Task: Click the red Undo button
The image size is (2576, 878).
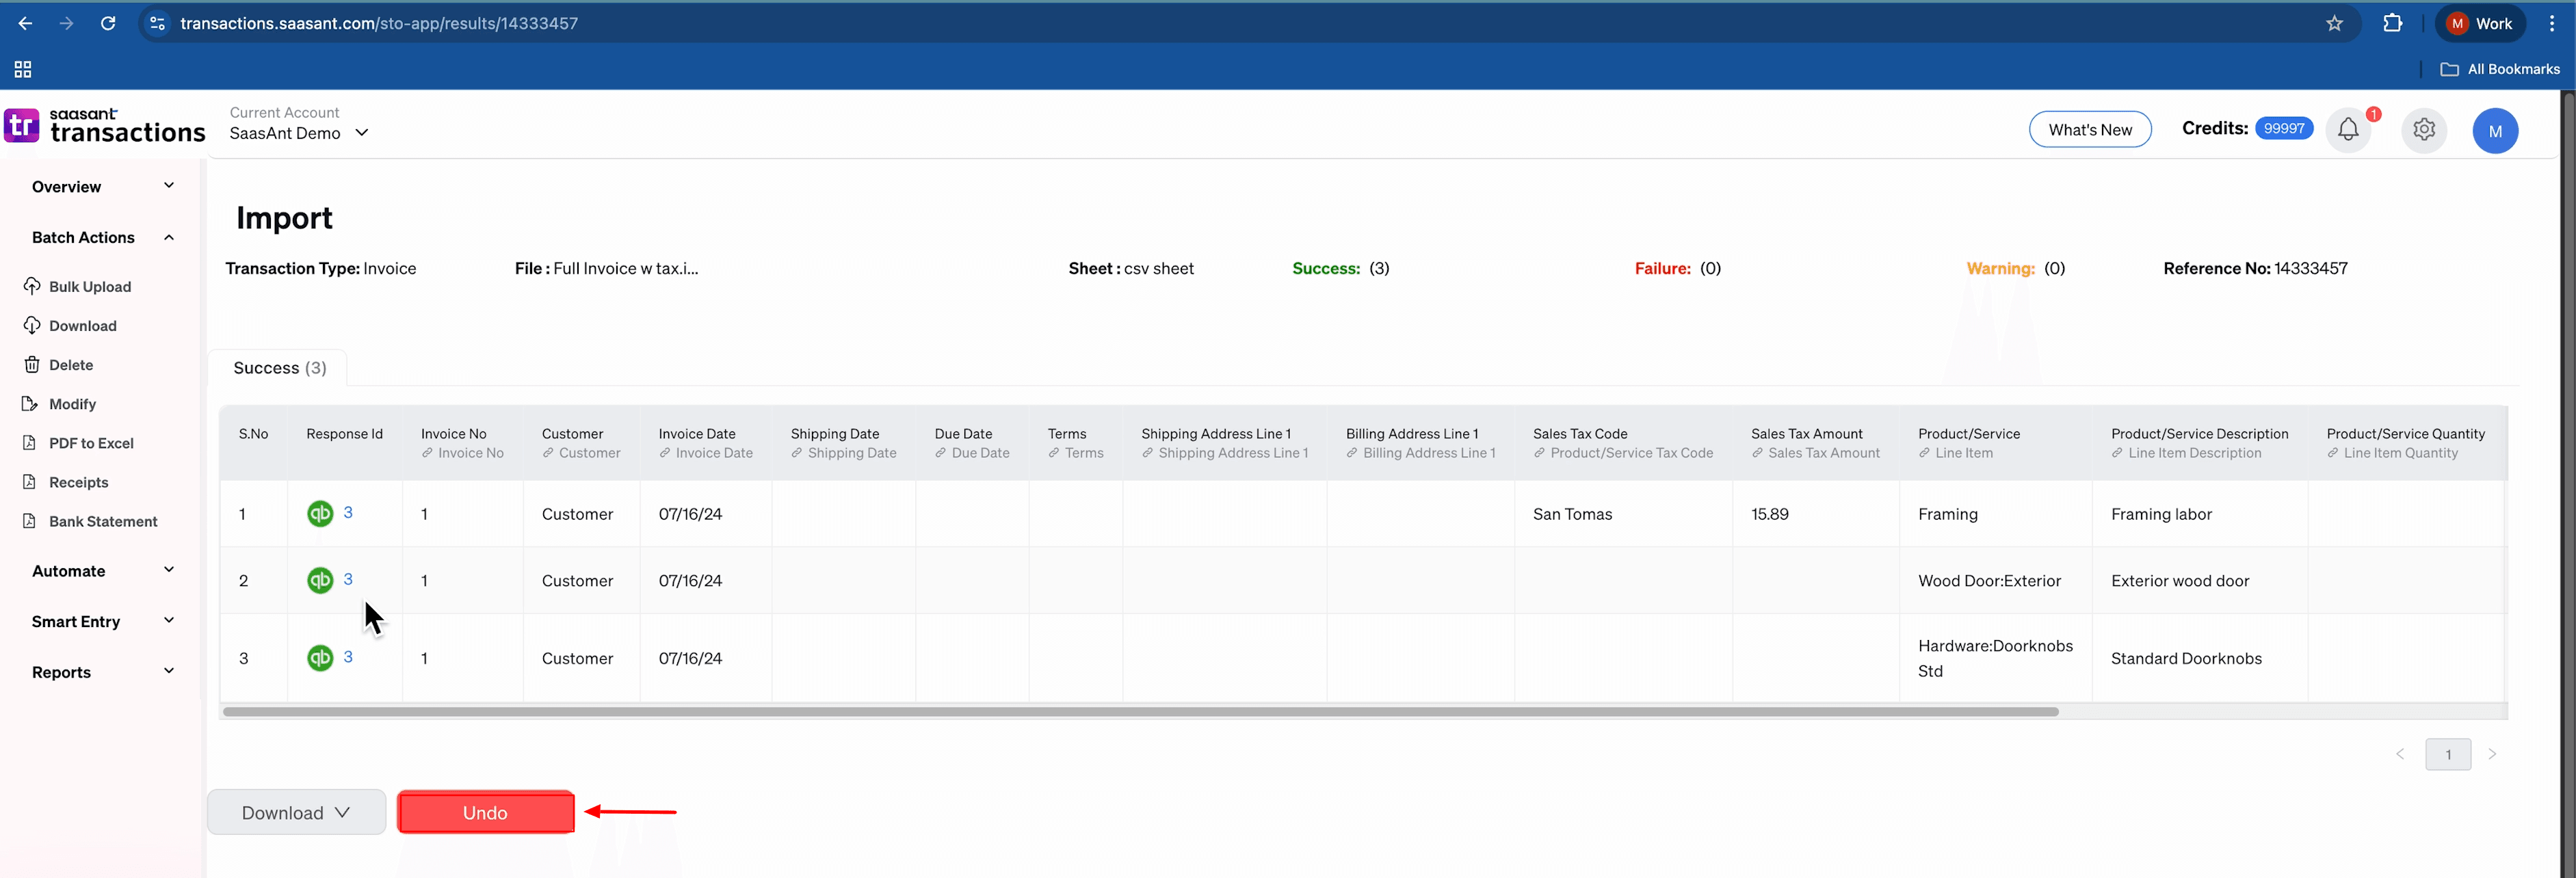Action: [x=485, y=812]
